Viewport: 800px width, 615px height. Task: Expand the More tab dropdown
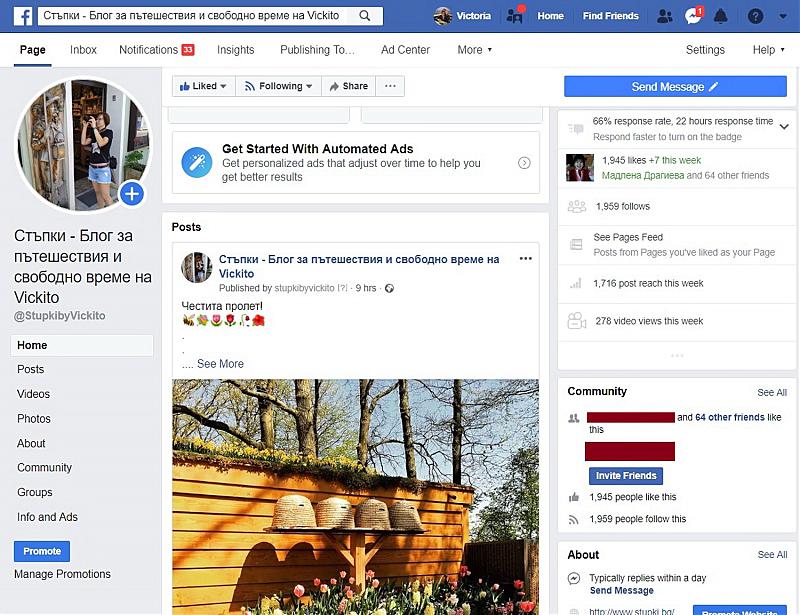[475, 50]
